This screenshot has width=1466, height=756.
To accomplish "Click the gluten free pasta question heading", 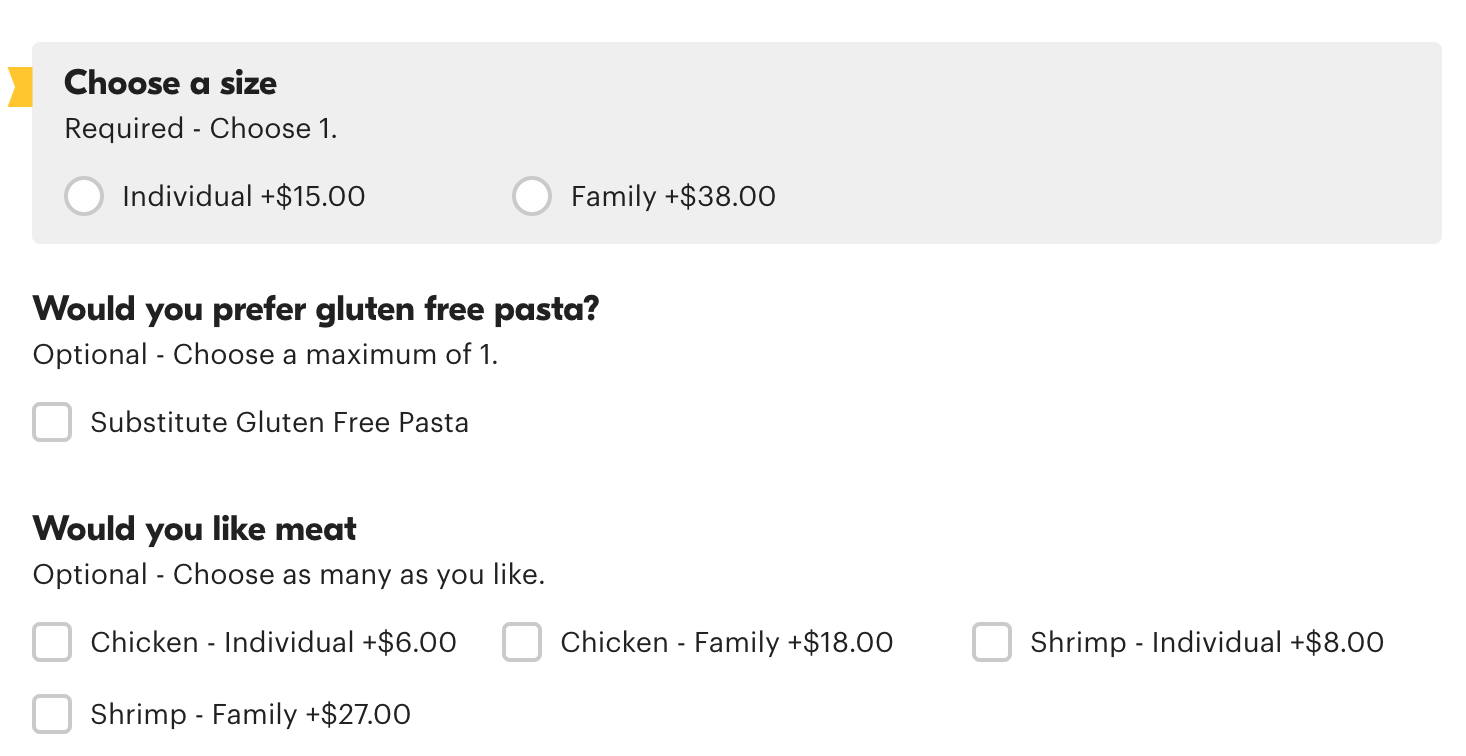I will (316, 309).
